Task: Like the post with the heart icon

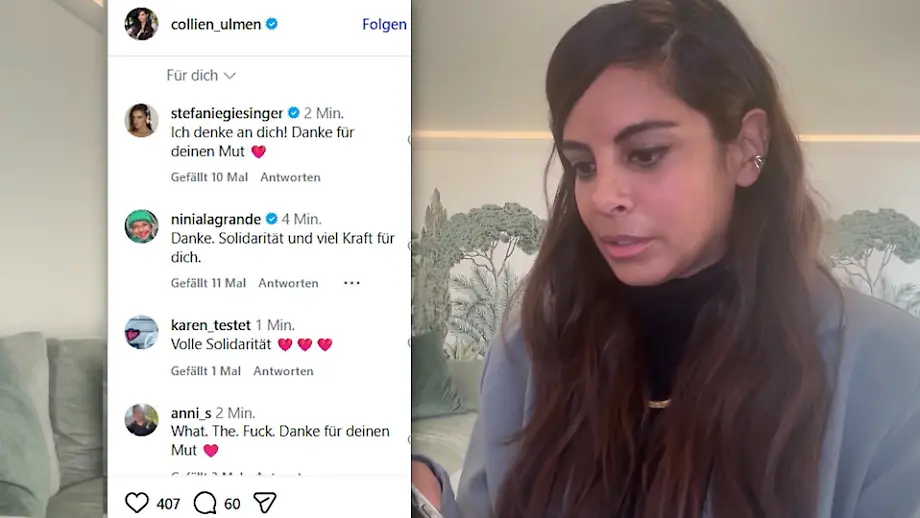Action: coord(137,503)
